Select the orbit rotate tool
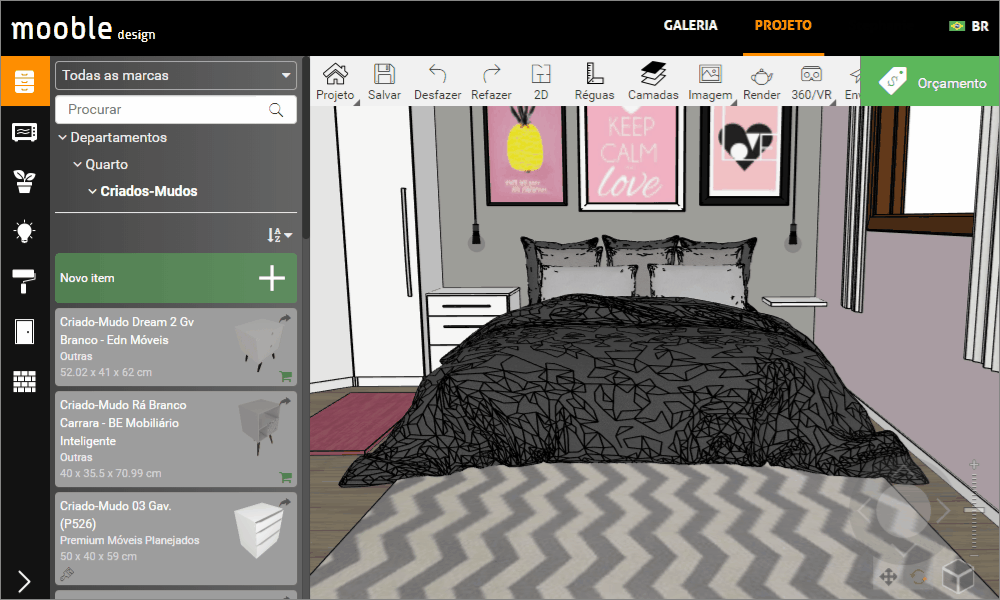The height and width of the screenshot is (600, 1000). pos(918,578)
